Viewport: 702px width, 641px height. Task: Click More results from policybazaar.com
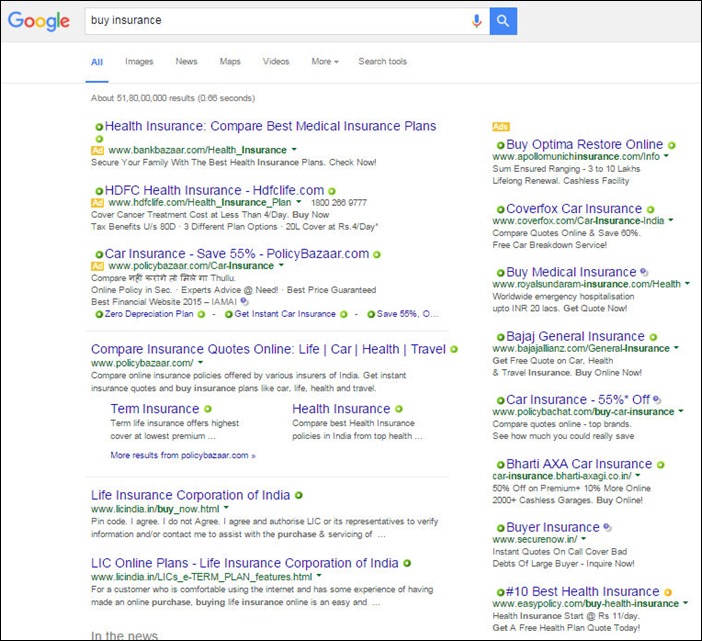click(183, 455)
